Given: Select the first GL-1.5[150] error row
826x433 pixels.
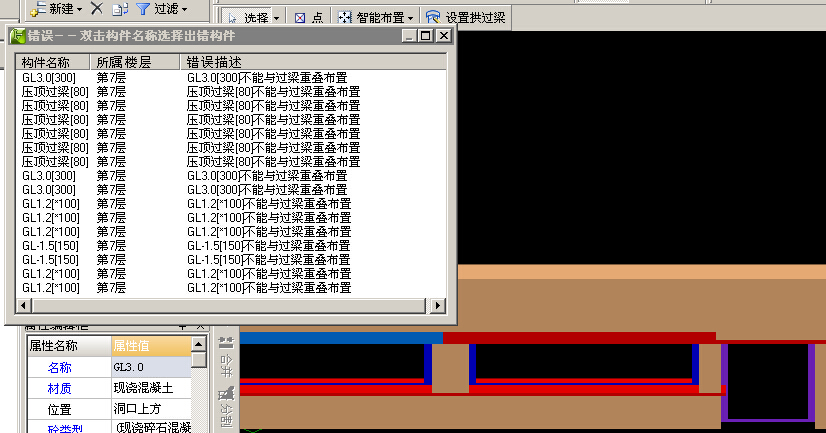Looking at the screenshot, I should (48, 245).
